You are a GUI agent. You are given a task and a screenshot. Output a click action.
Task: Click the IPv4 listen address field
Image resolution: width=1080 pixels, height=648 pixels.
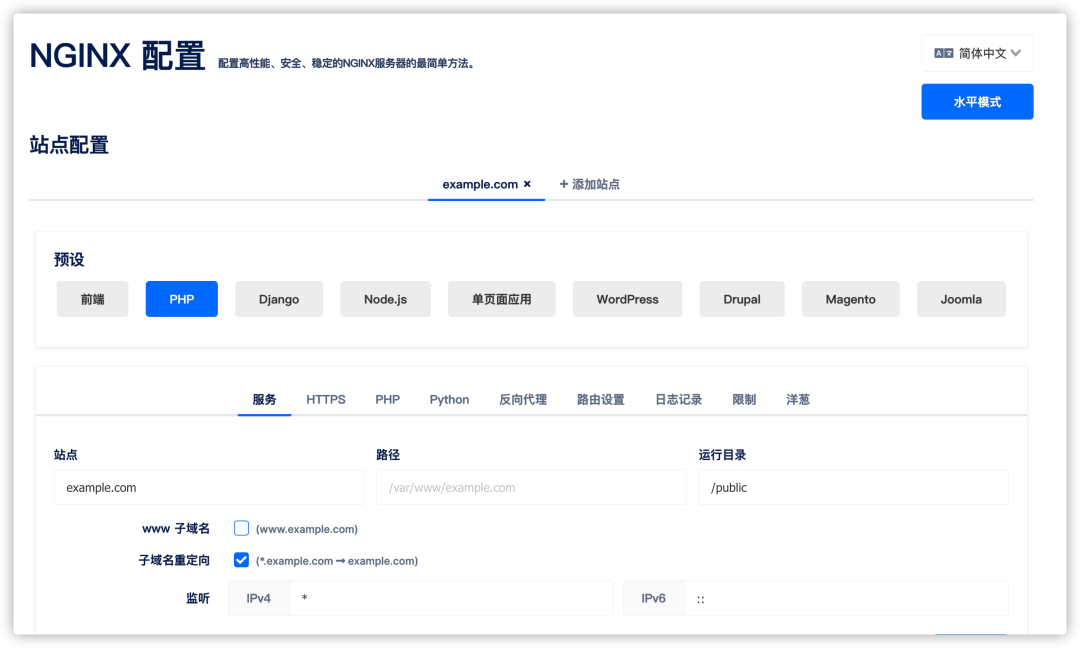coord(451,598)
